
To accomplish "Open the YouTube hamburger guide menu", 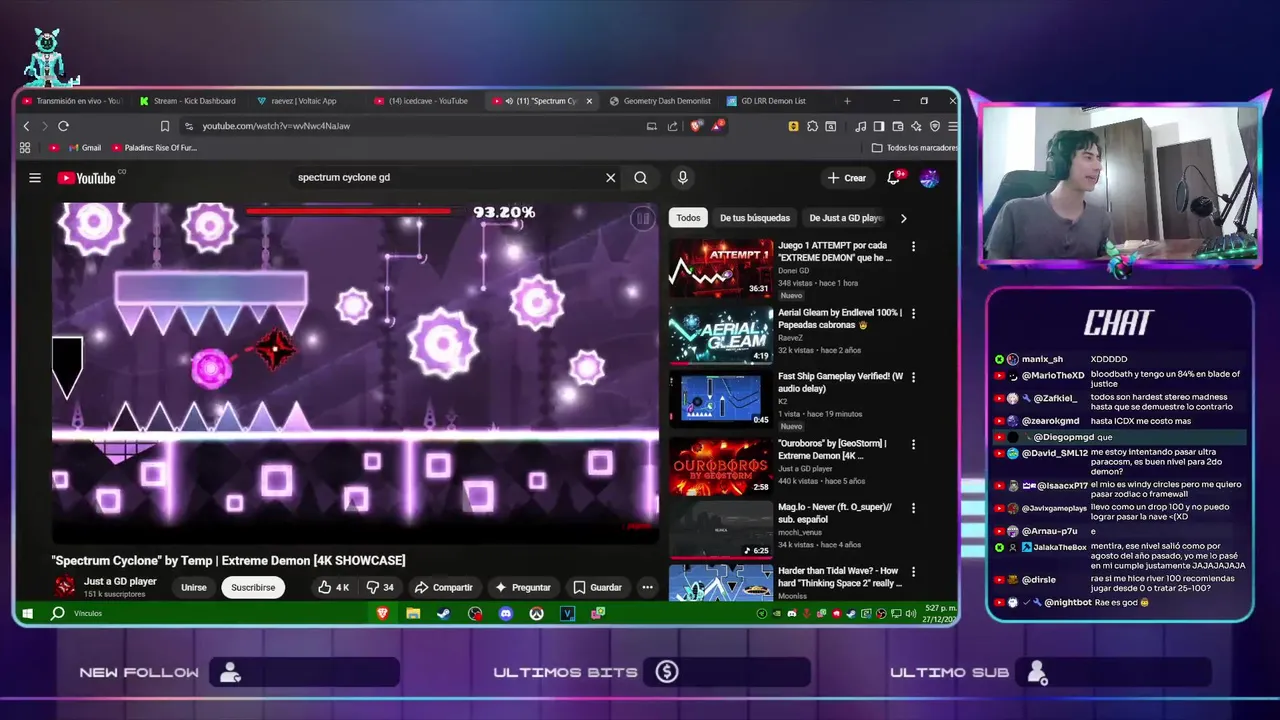I will pos(35,178).
